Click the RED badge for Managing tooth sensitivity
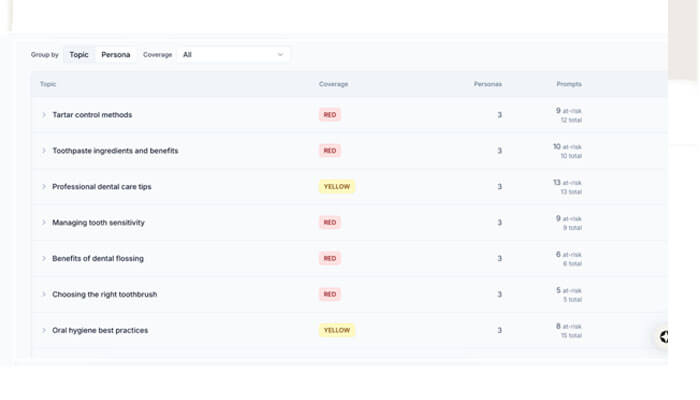 pyautogui.click(x=330, y=222)
